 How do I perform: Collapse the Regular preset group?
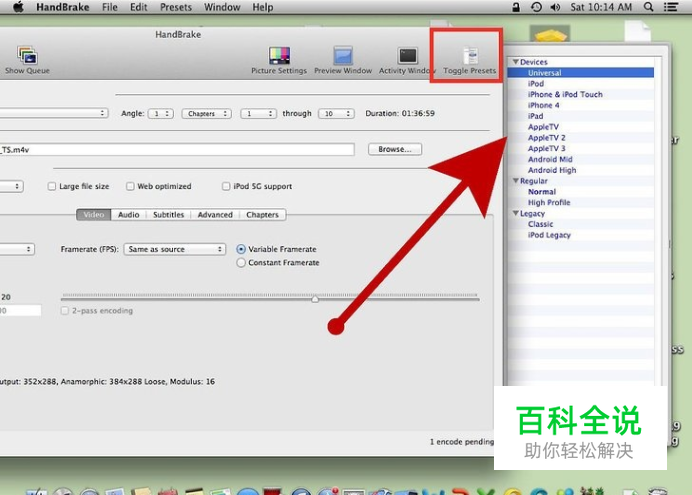pos(515,180)
